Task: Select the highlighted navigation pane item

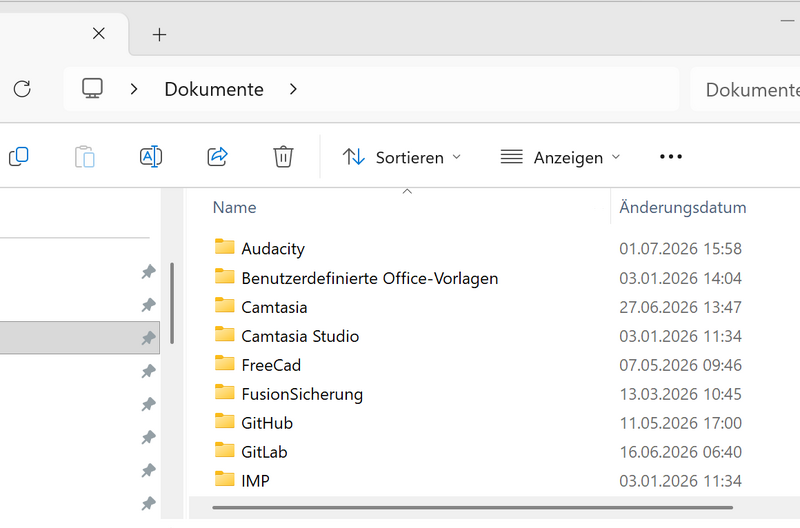Action: pos(80,338)
